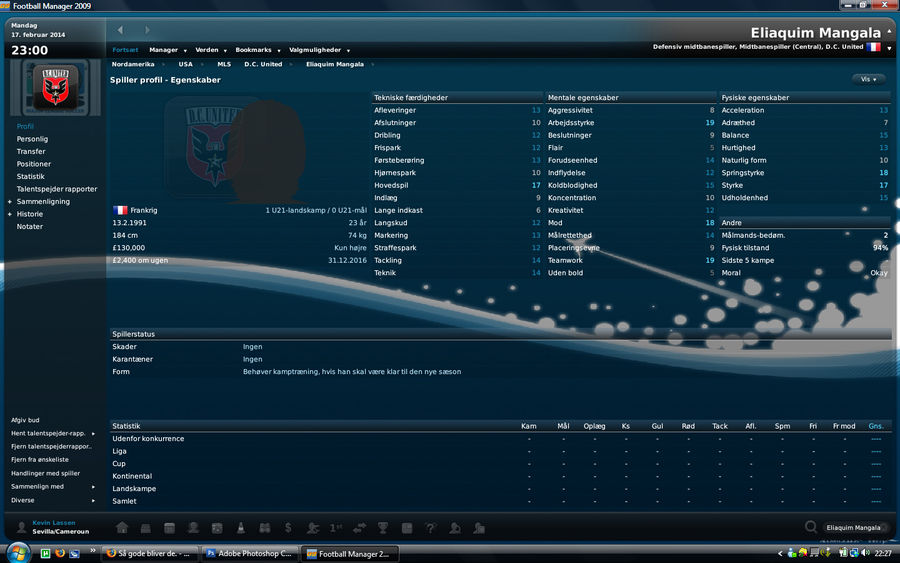Follow the D.C. United breadcrumb link
Viewport: 900px width, 563px height.
click(x=263, y=64)
